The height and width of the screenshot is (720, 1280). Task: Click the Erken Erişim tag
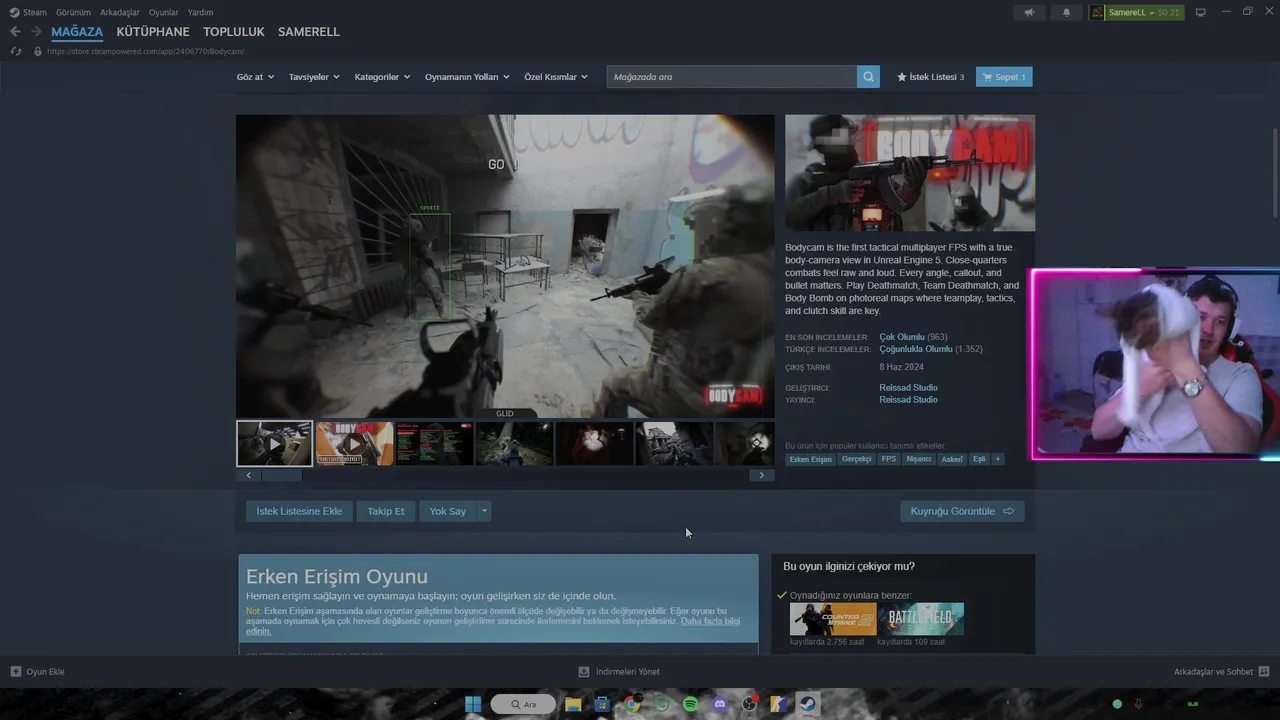(x=810, y=459)
